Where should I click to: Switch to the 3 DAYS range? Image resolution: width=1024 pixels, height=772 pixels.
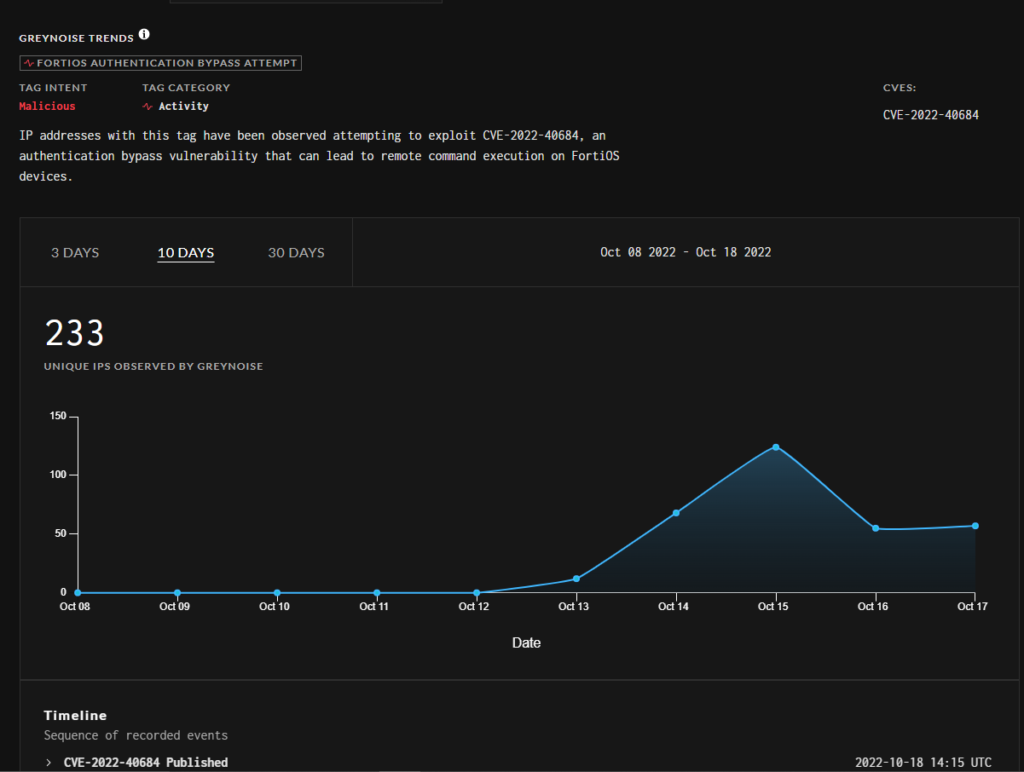(75, 253)
